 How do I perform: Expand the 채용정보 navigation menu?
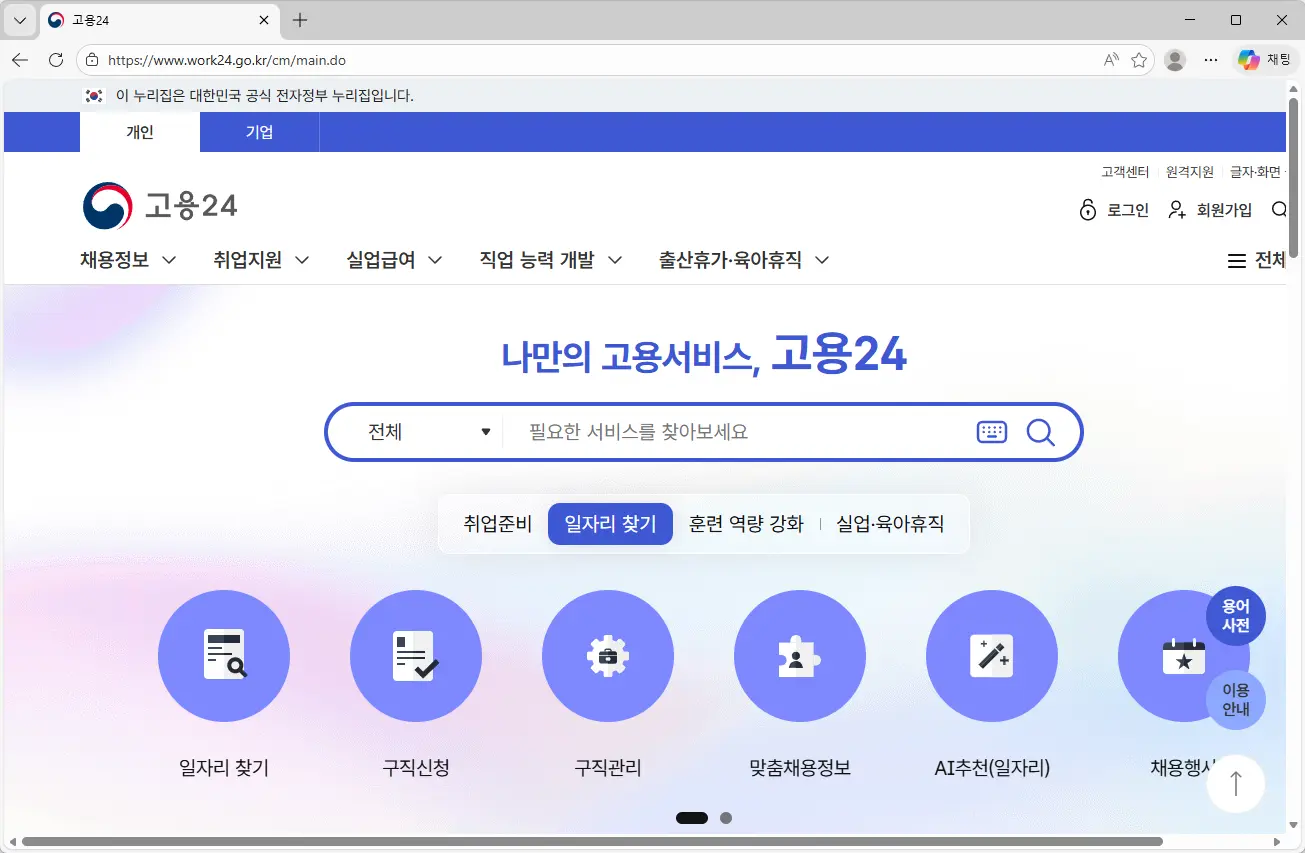point(128,260)
